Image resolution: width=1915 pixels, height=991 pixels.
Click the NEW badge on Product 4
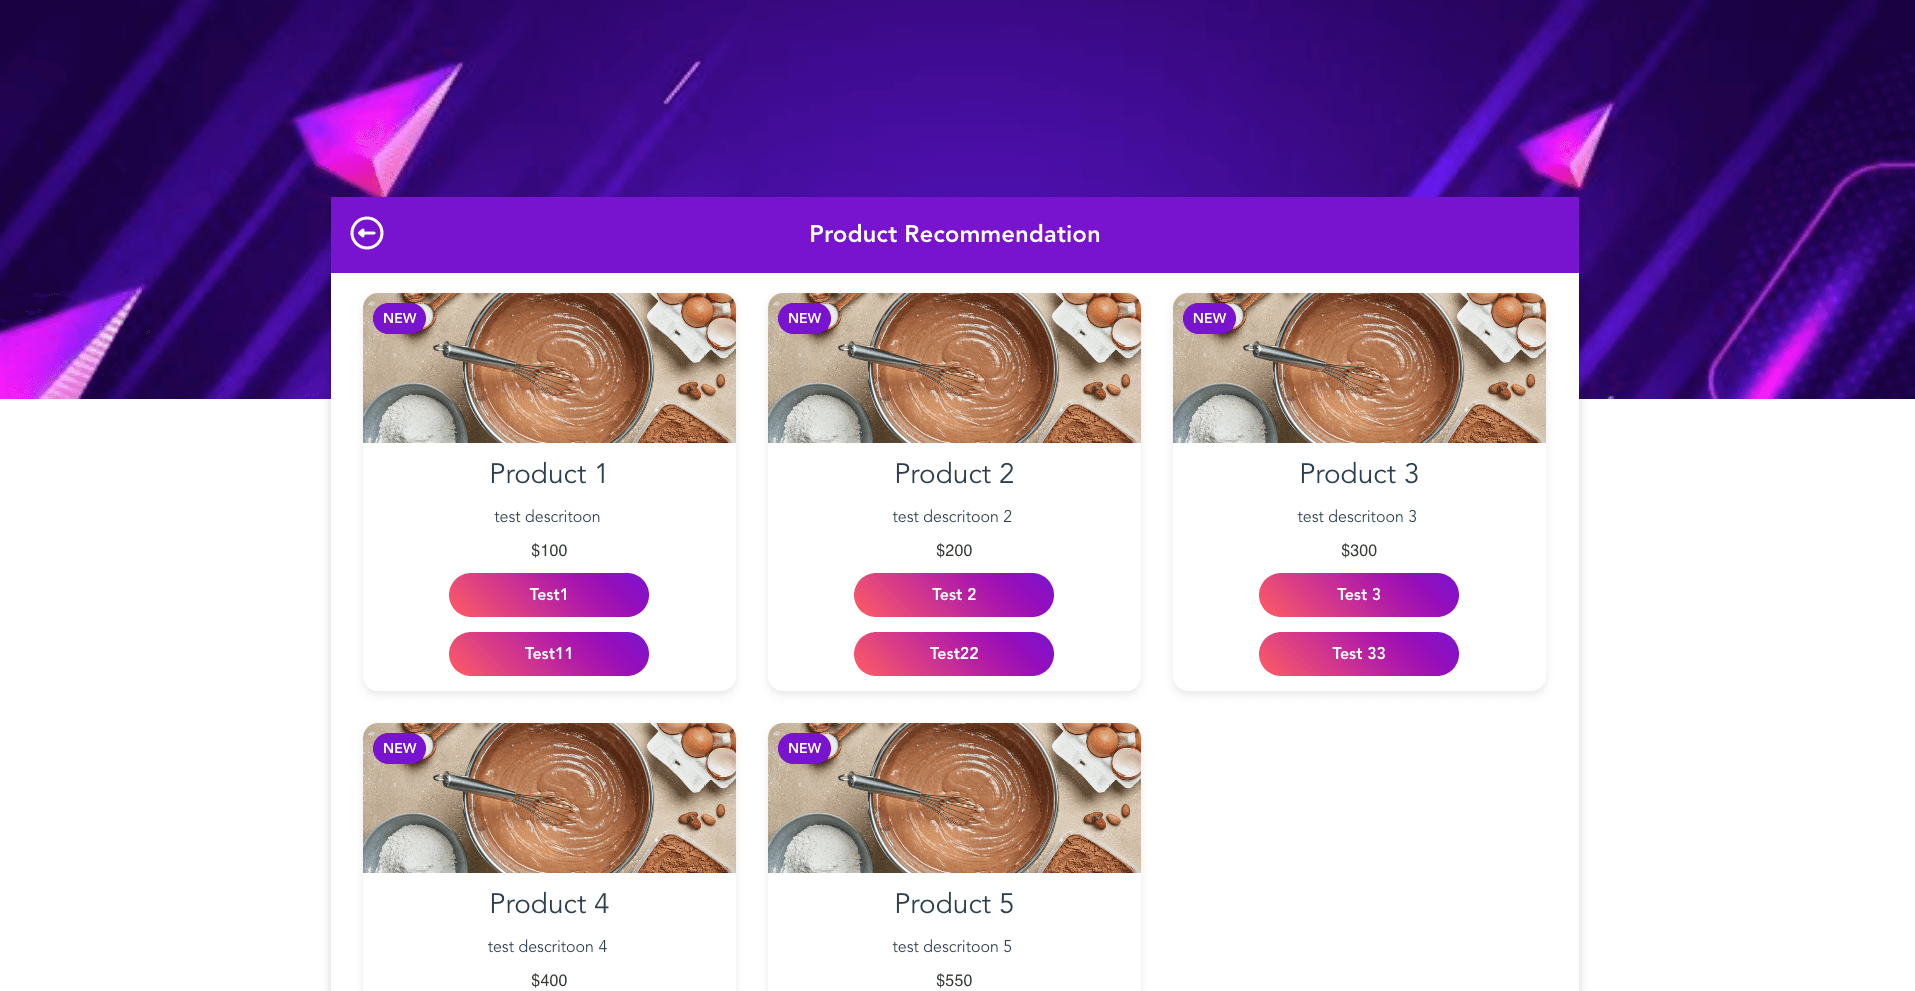click(400, 748)
